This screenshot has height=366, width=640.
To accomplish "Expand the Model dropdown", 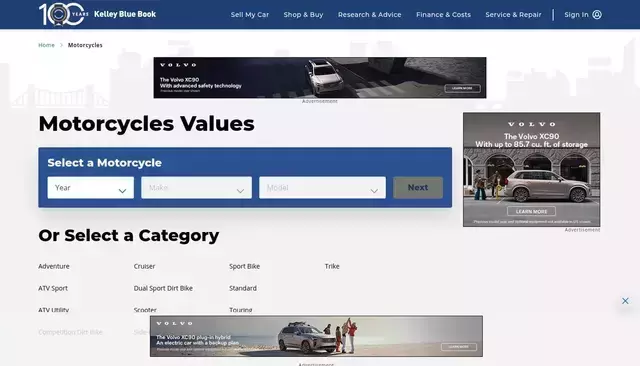I will click(x=322, y=188).
